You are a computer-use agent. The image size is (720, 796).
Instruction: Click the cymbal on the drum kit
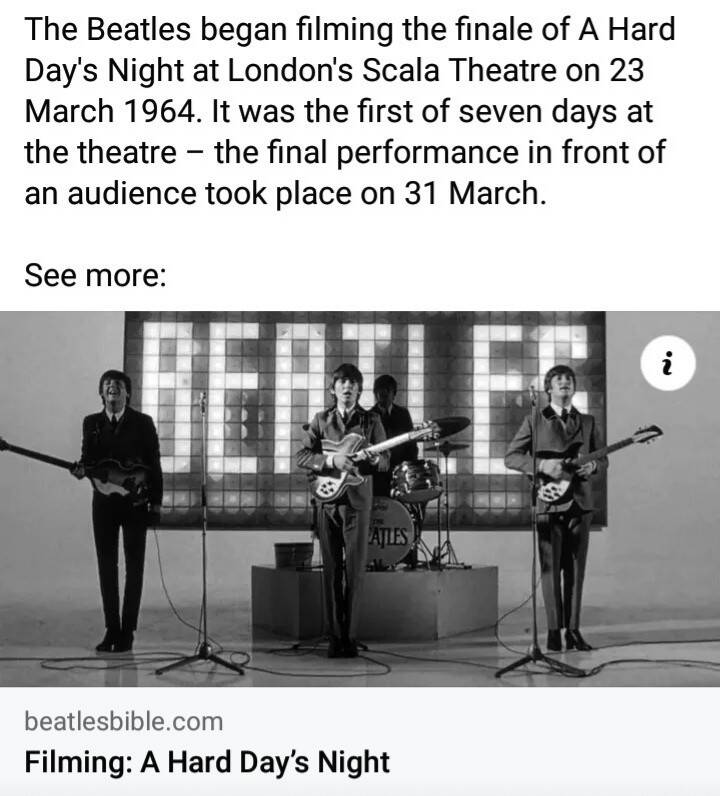click(x=450, y=425)
